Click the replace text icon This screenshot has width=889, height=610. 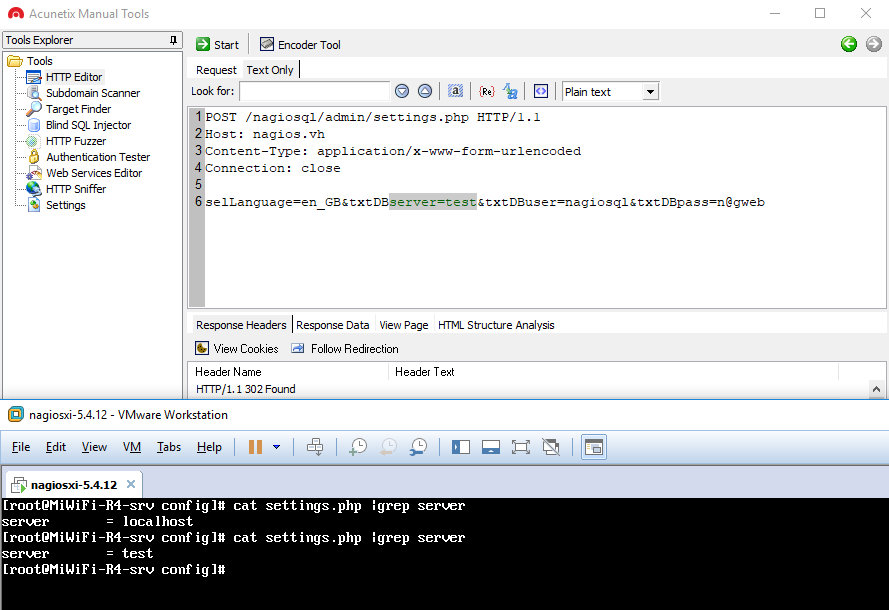510,91
